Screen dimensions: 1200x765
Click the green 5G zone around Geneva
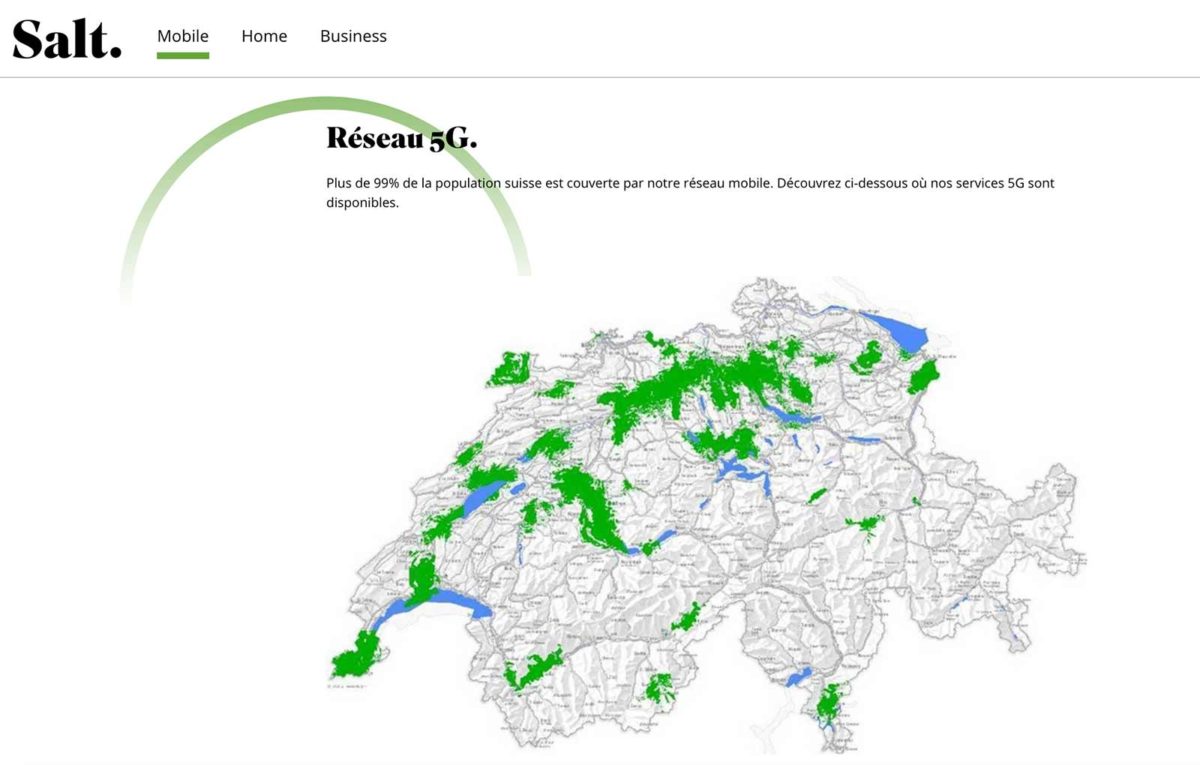[355, 660]
